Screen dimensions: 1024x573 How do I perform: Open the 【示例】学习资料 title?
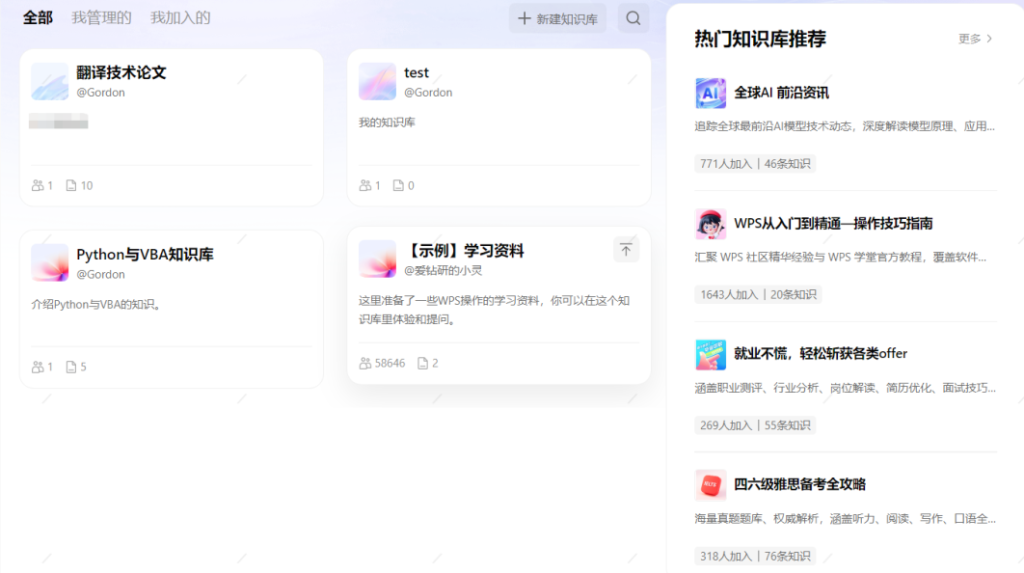[x=464, y=251]
